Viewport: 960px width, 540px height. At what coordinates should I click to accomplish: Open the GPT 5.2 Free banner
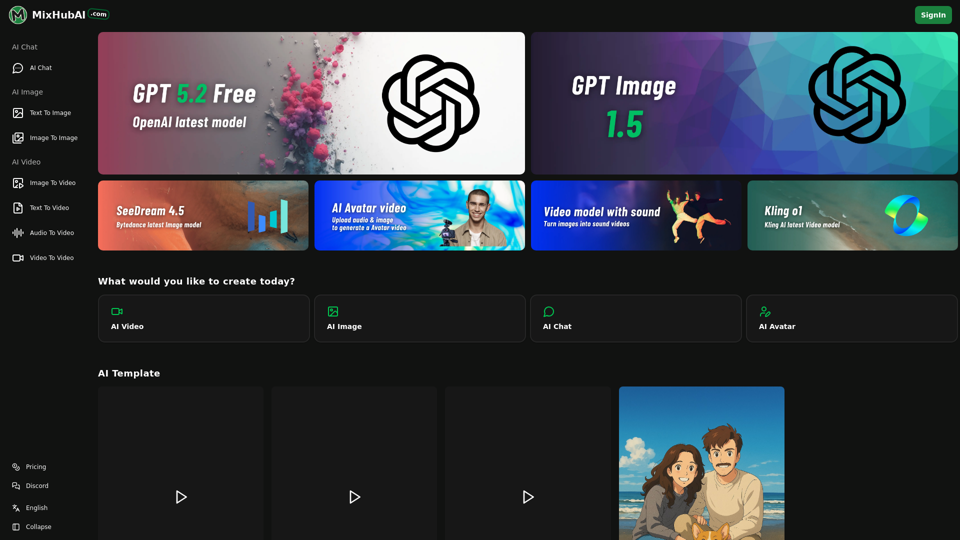pos(311,103)
